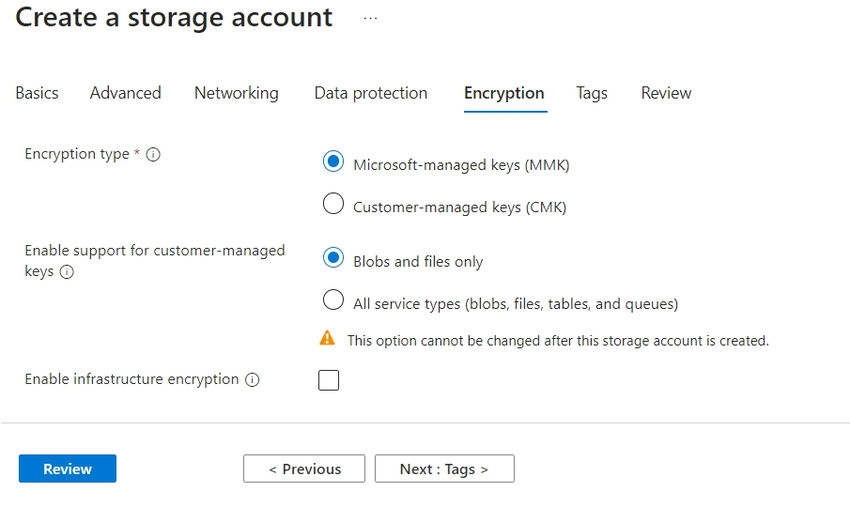Go back with Previous button
Screen dimensions: 850x507
pos(304,469)
